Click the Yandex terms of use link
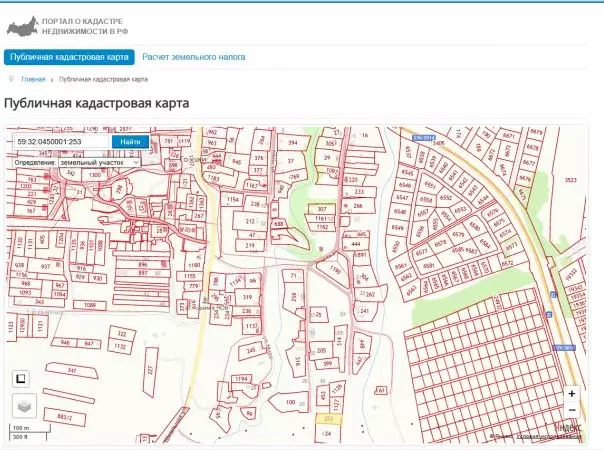The width and height of the screenshot is (604, 450). (549, 437)
